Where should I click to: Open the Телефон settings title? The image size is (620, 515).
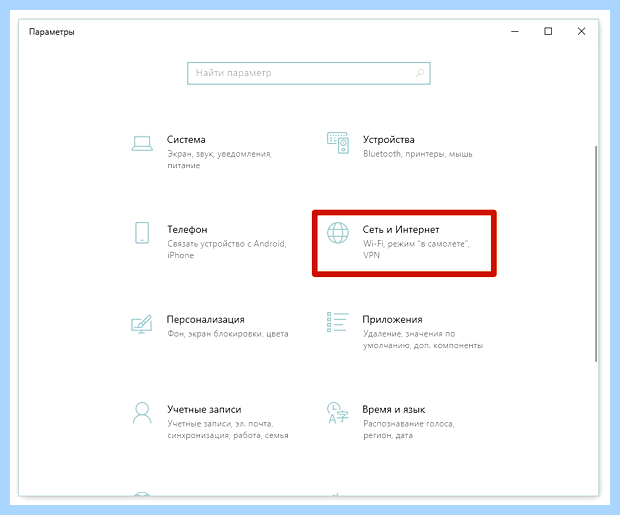point(187,229)
